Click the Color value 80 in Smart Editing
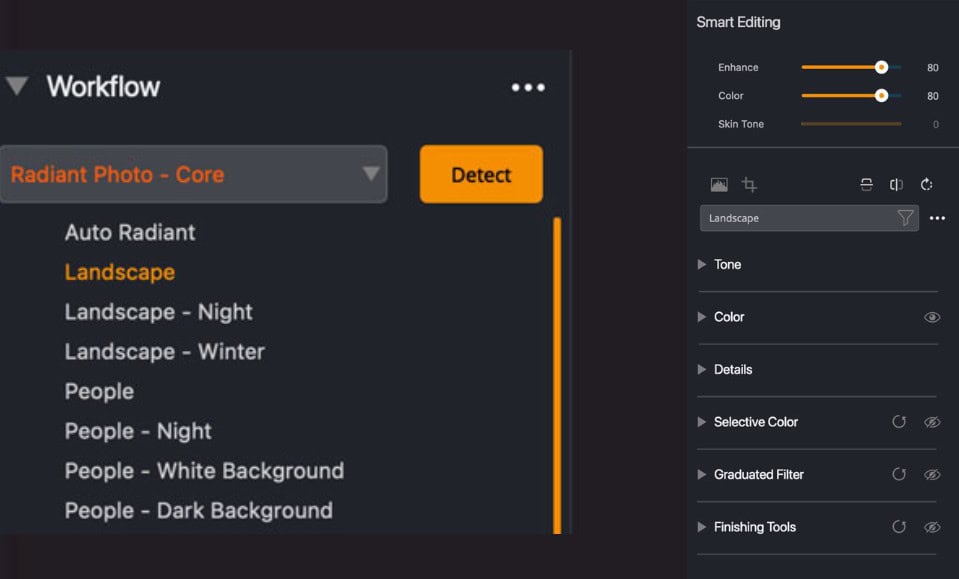 (933, 96)
